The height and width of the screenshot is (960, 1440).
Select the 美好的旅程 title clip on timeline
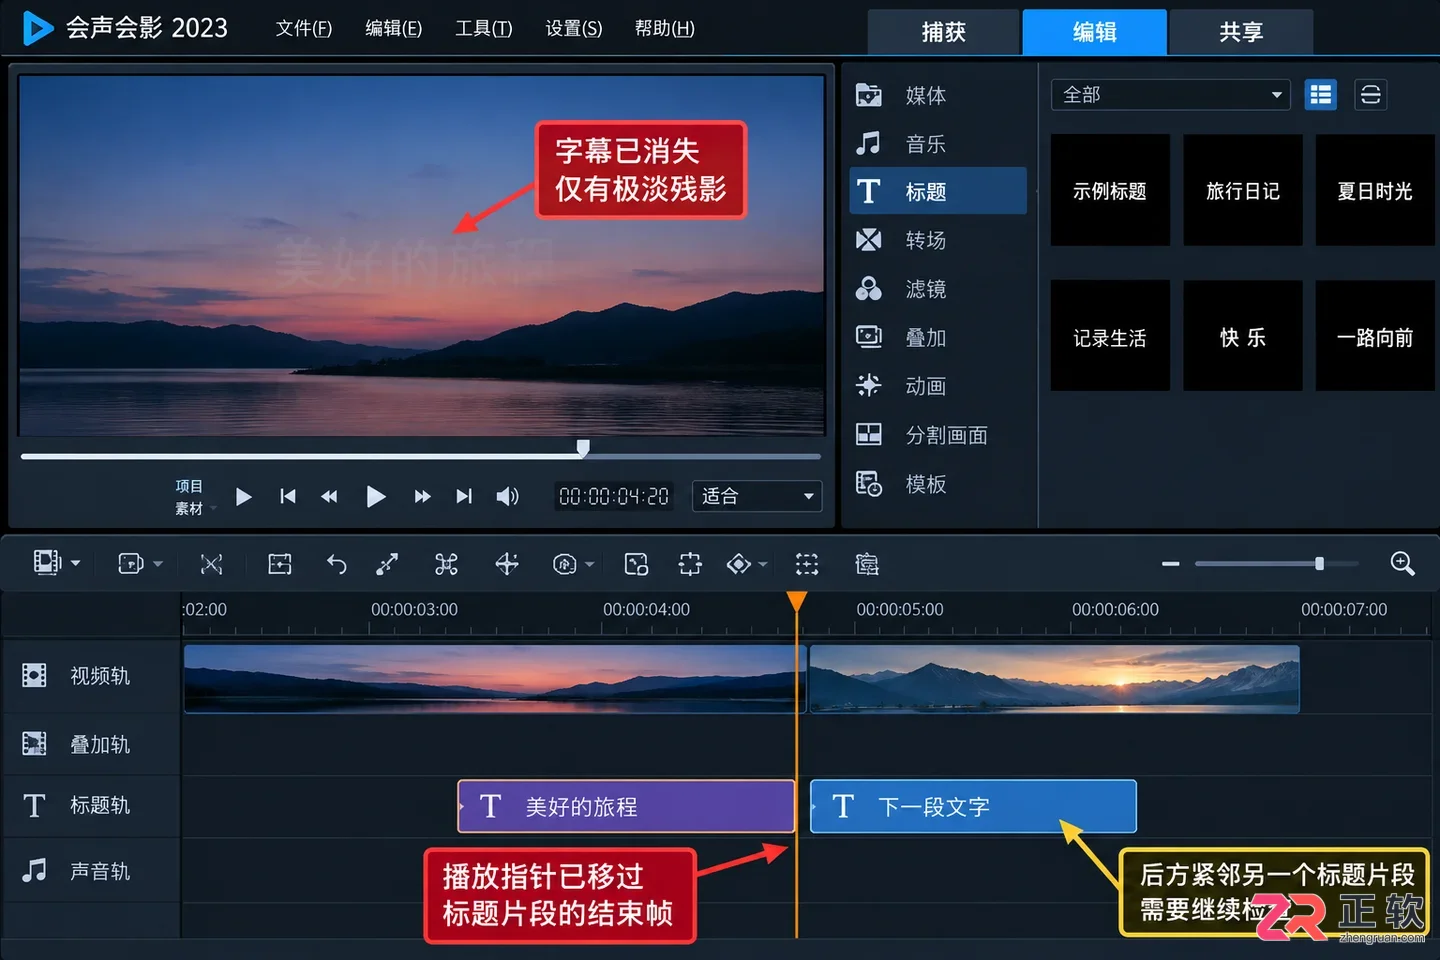(x=626, y=806)
